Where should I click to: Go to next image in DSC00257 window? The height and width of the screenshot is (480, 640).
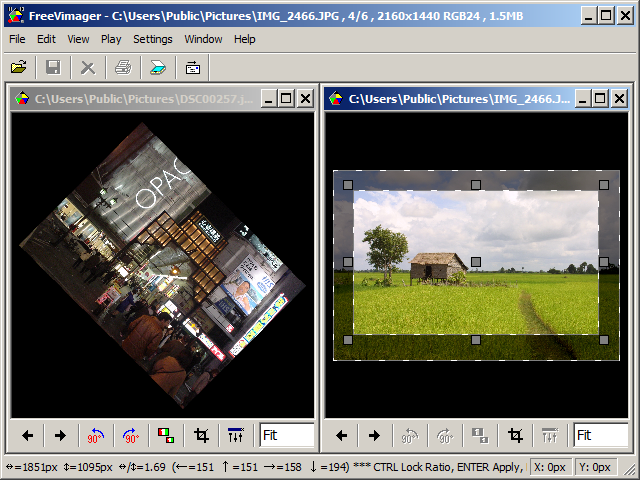pos(60,436)
